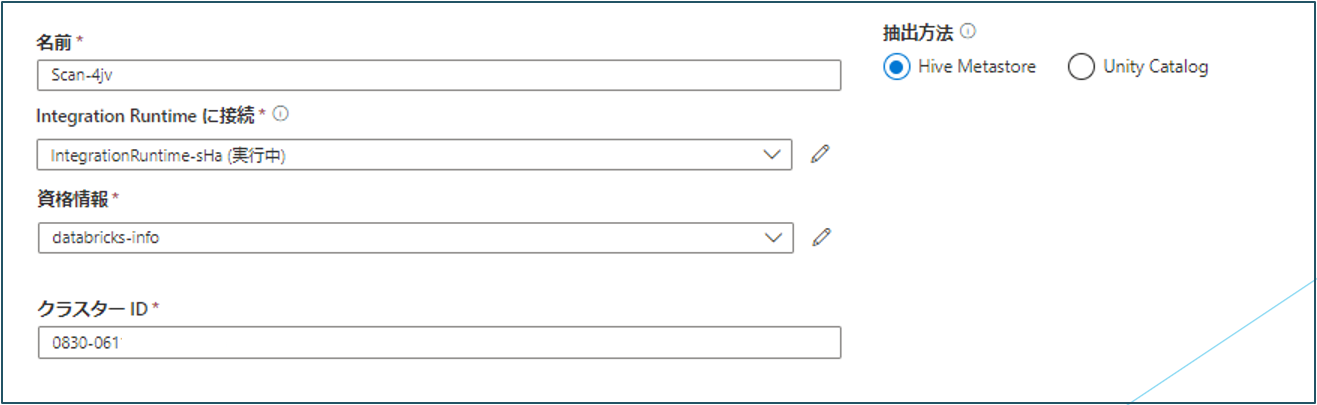1317x405 pixels.
Task: Click the Unity Catalog label text
Action: 1155,67
